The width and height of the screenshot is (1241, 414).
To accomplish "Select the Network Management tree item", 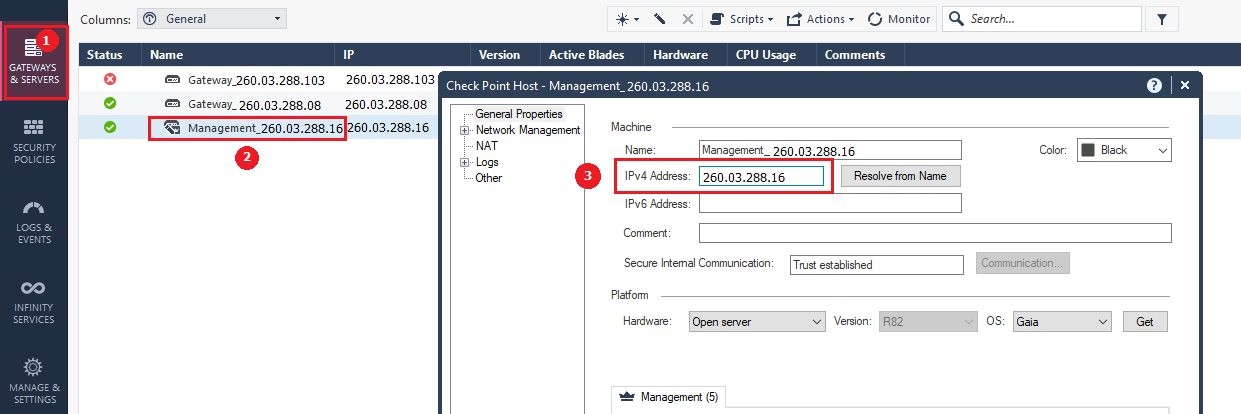I will pyautogui.click(x=528, y=130).
